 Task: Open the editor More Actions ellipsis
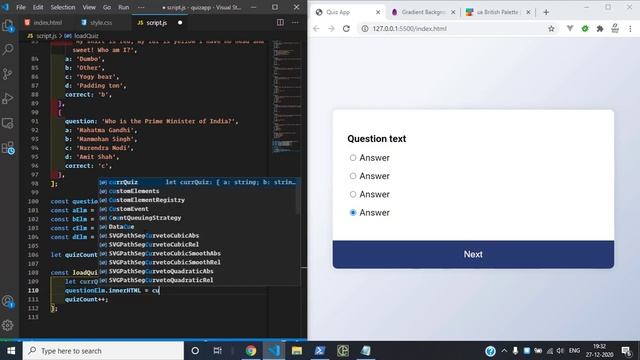[x=295, y=22]
